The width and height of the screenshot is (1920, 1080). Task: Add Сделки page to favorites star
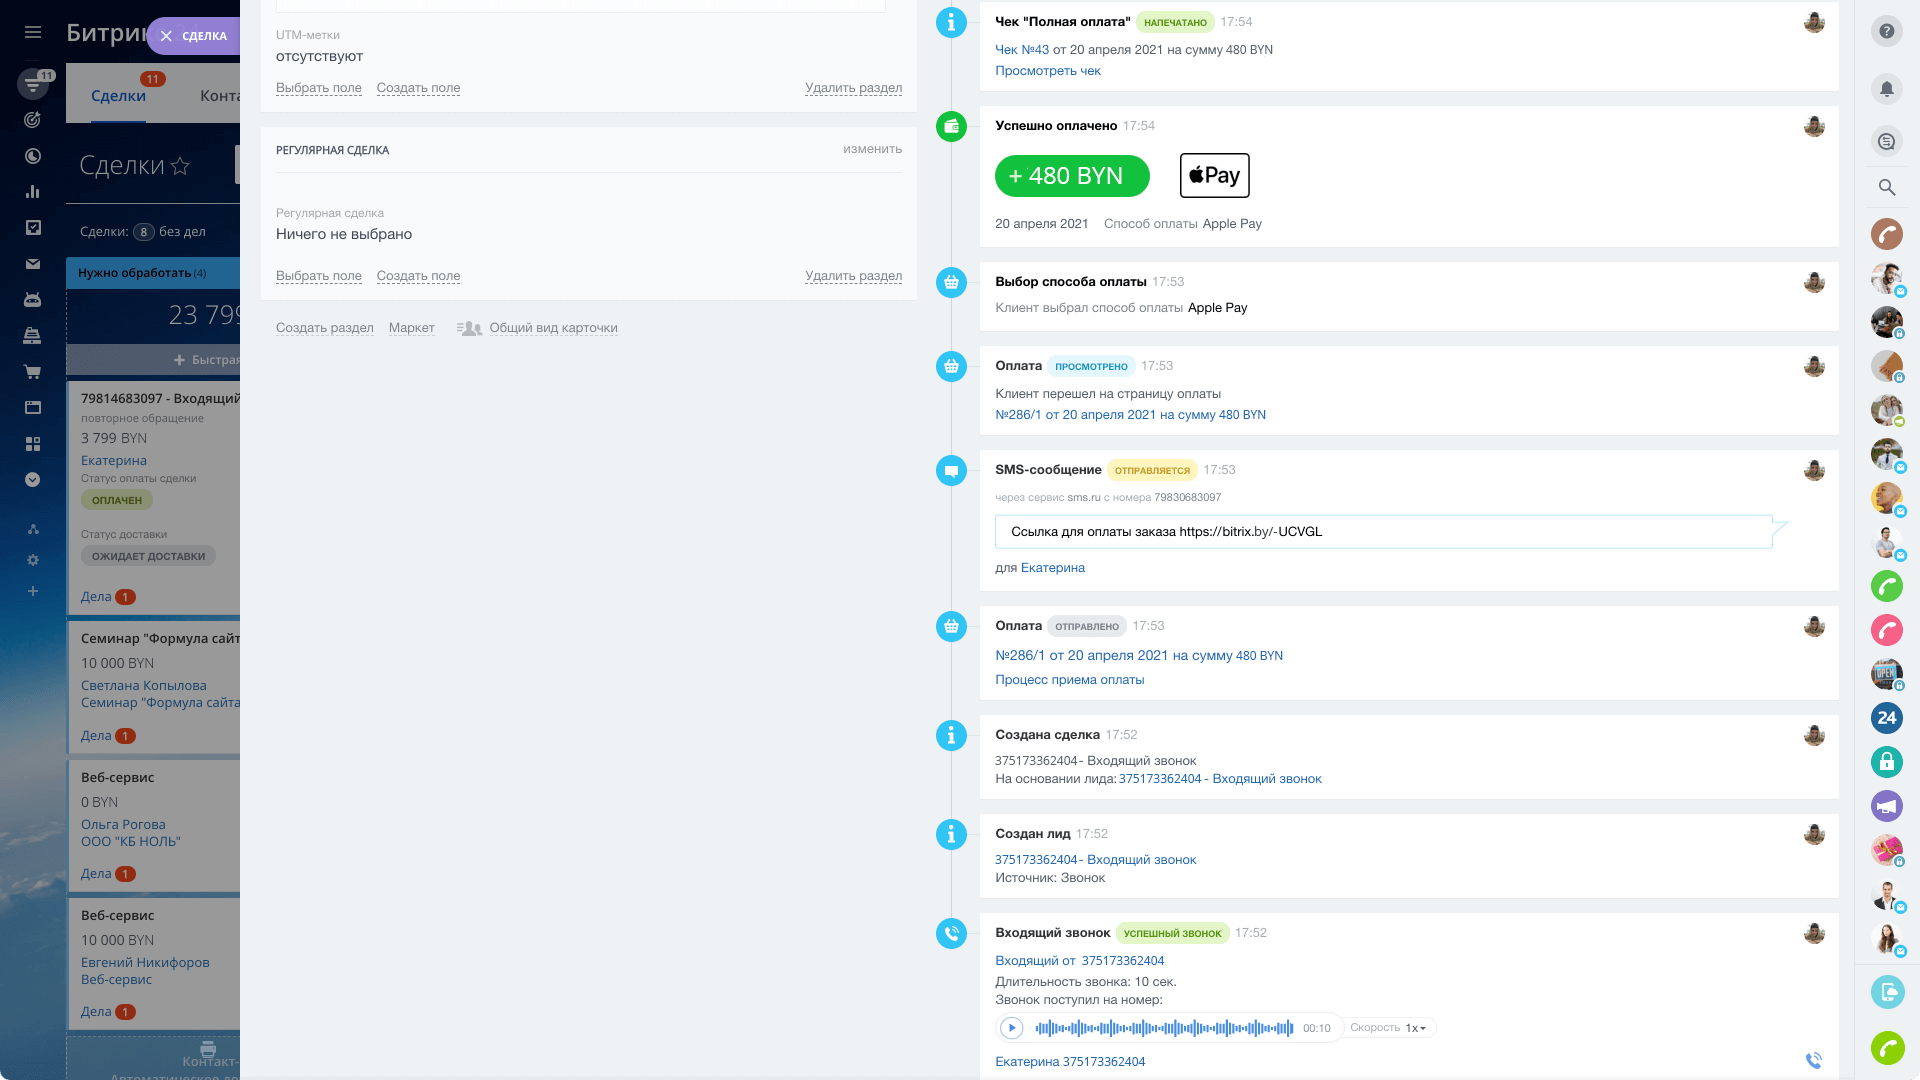pyautogui.click(x=180, y=166)
